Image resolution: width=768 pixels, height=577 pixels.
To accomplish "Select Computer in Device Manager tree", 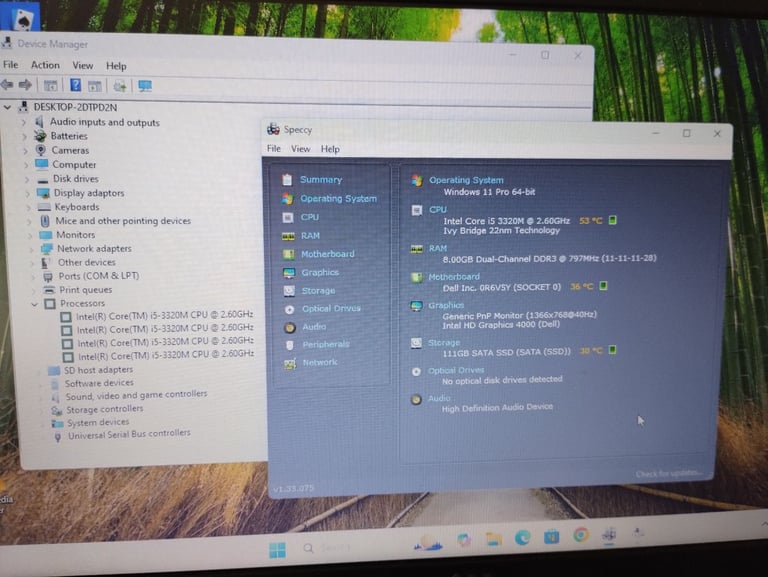I will (x=74, y=165).
